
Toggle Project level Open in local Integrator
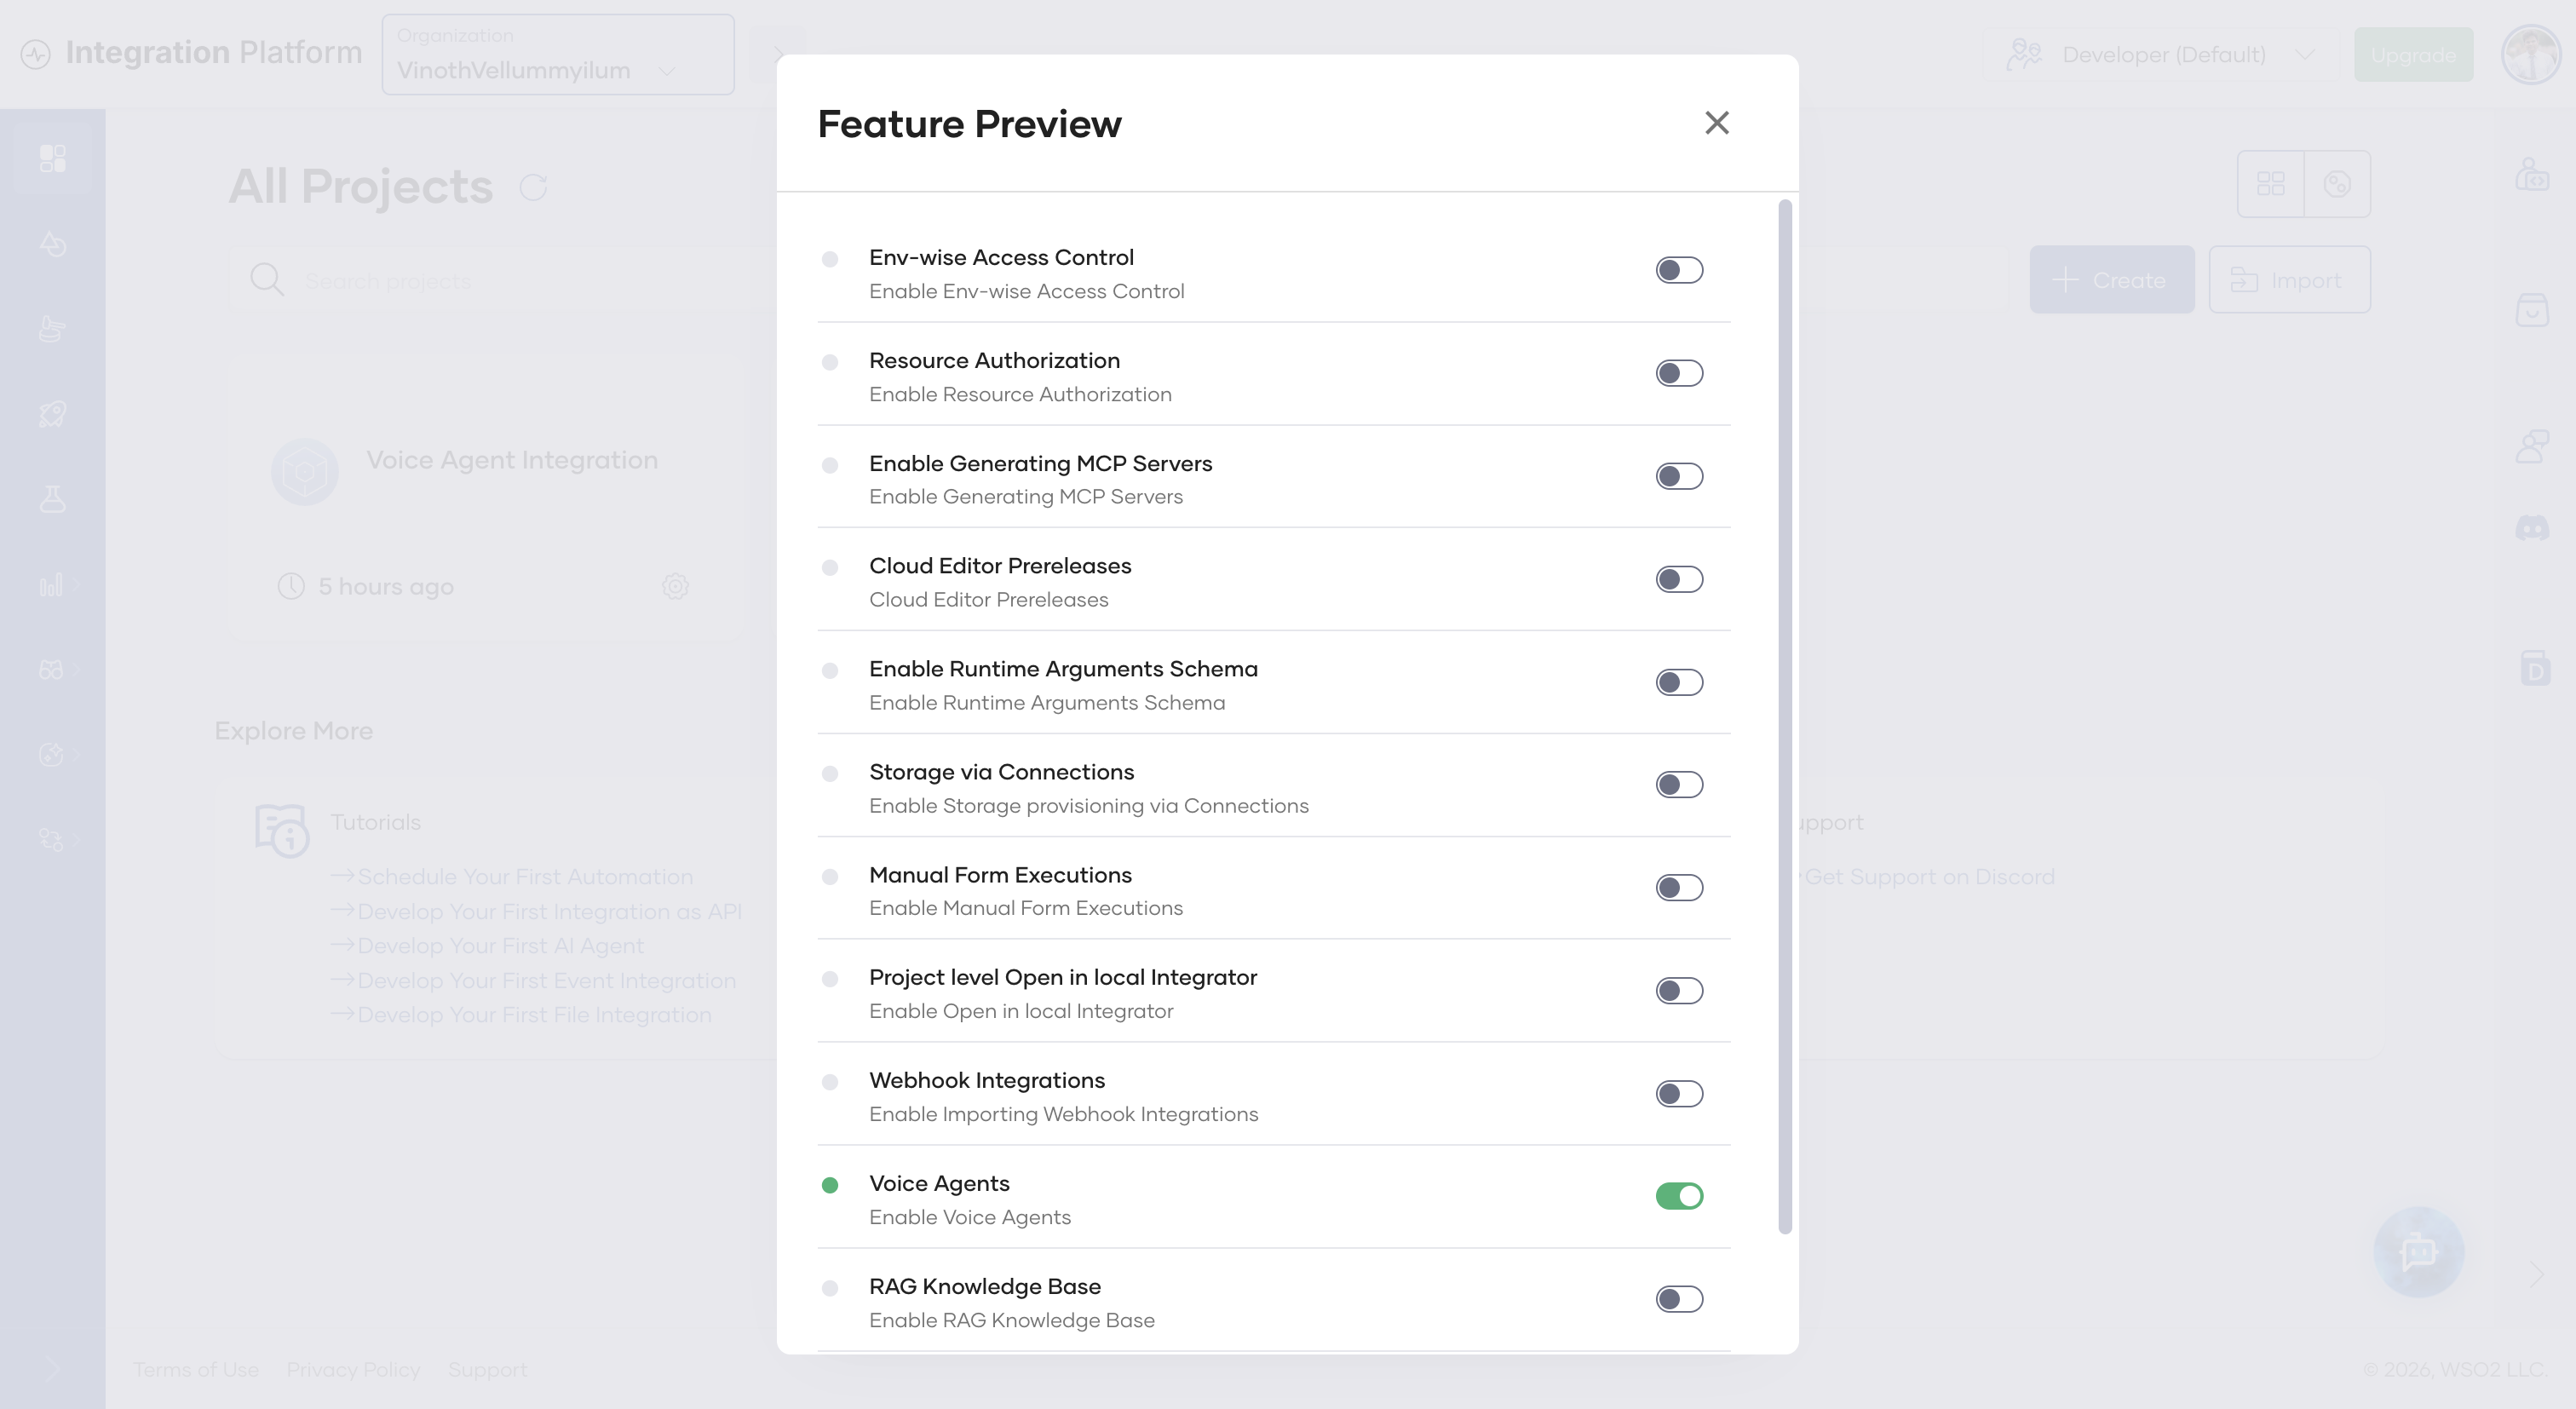tap(1679, 991)
